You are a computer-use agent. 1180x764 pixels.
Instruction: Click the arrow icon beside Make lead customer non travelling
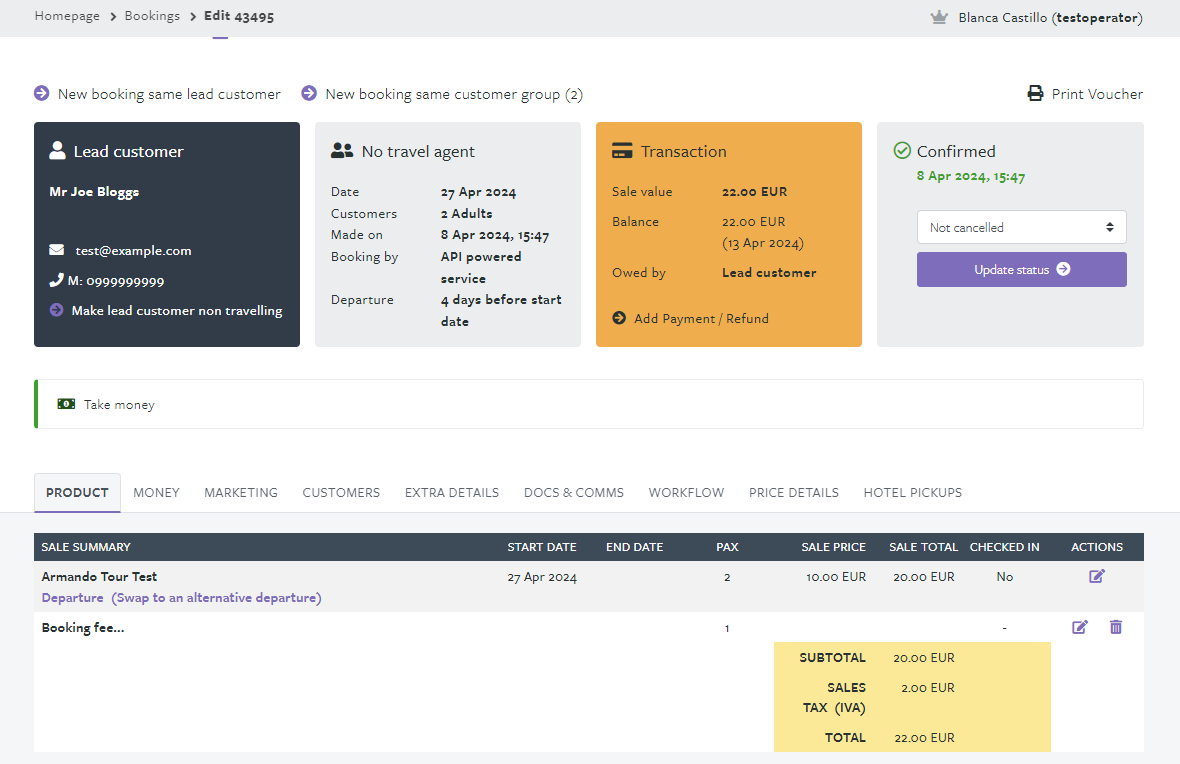tap(56, 310)
